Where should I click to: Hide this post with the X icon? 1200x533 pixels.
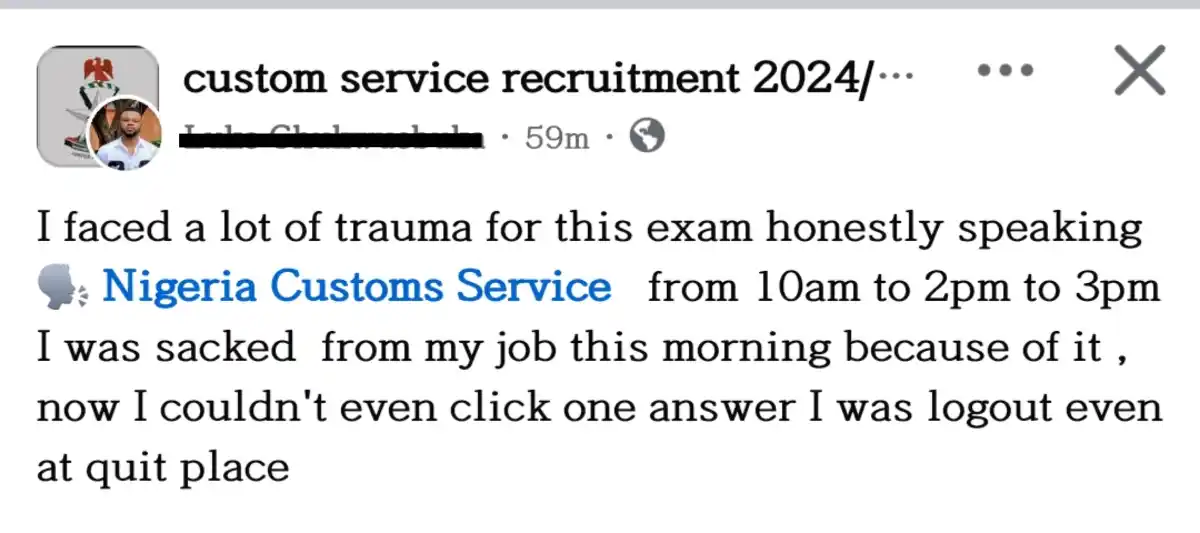pyautogui.click(x=1138, y=73)
